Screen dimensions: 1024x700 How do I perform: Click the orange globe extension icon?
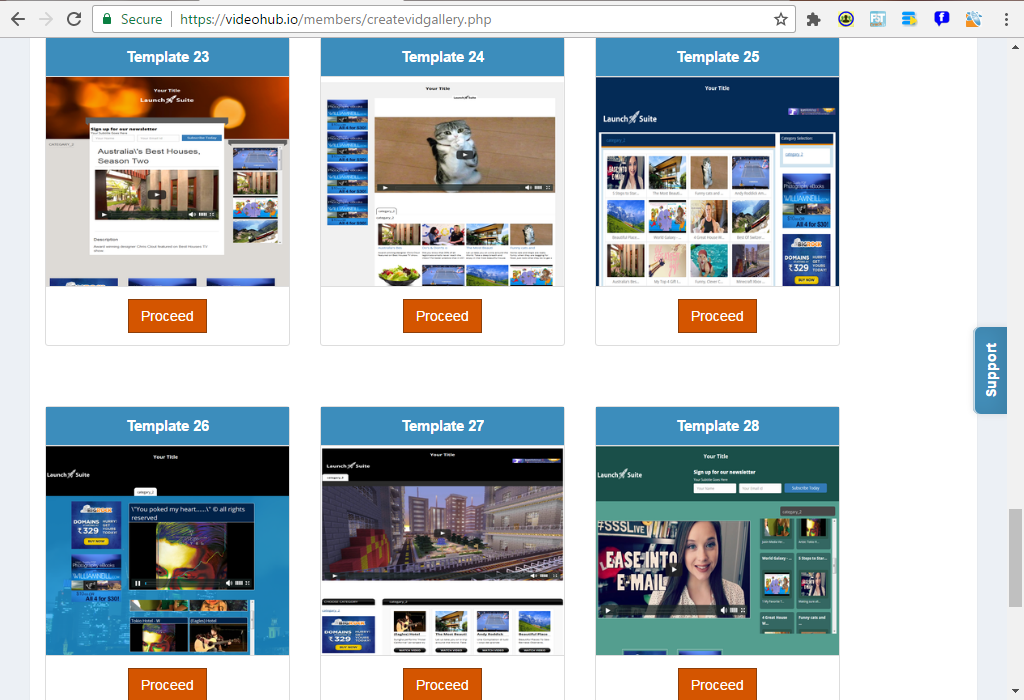point(973,18)
